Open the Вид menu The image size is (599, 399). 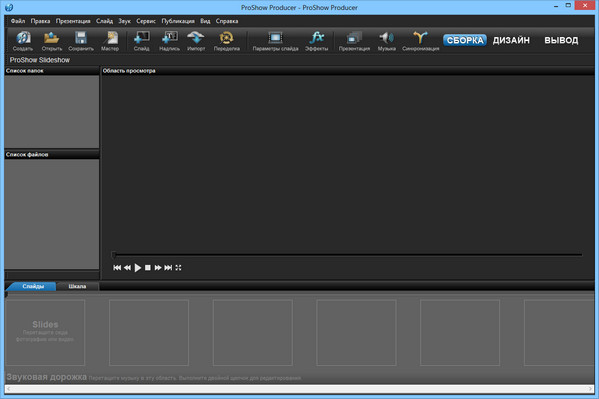205,21
